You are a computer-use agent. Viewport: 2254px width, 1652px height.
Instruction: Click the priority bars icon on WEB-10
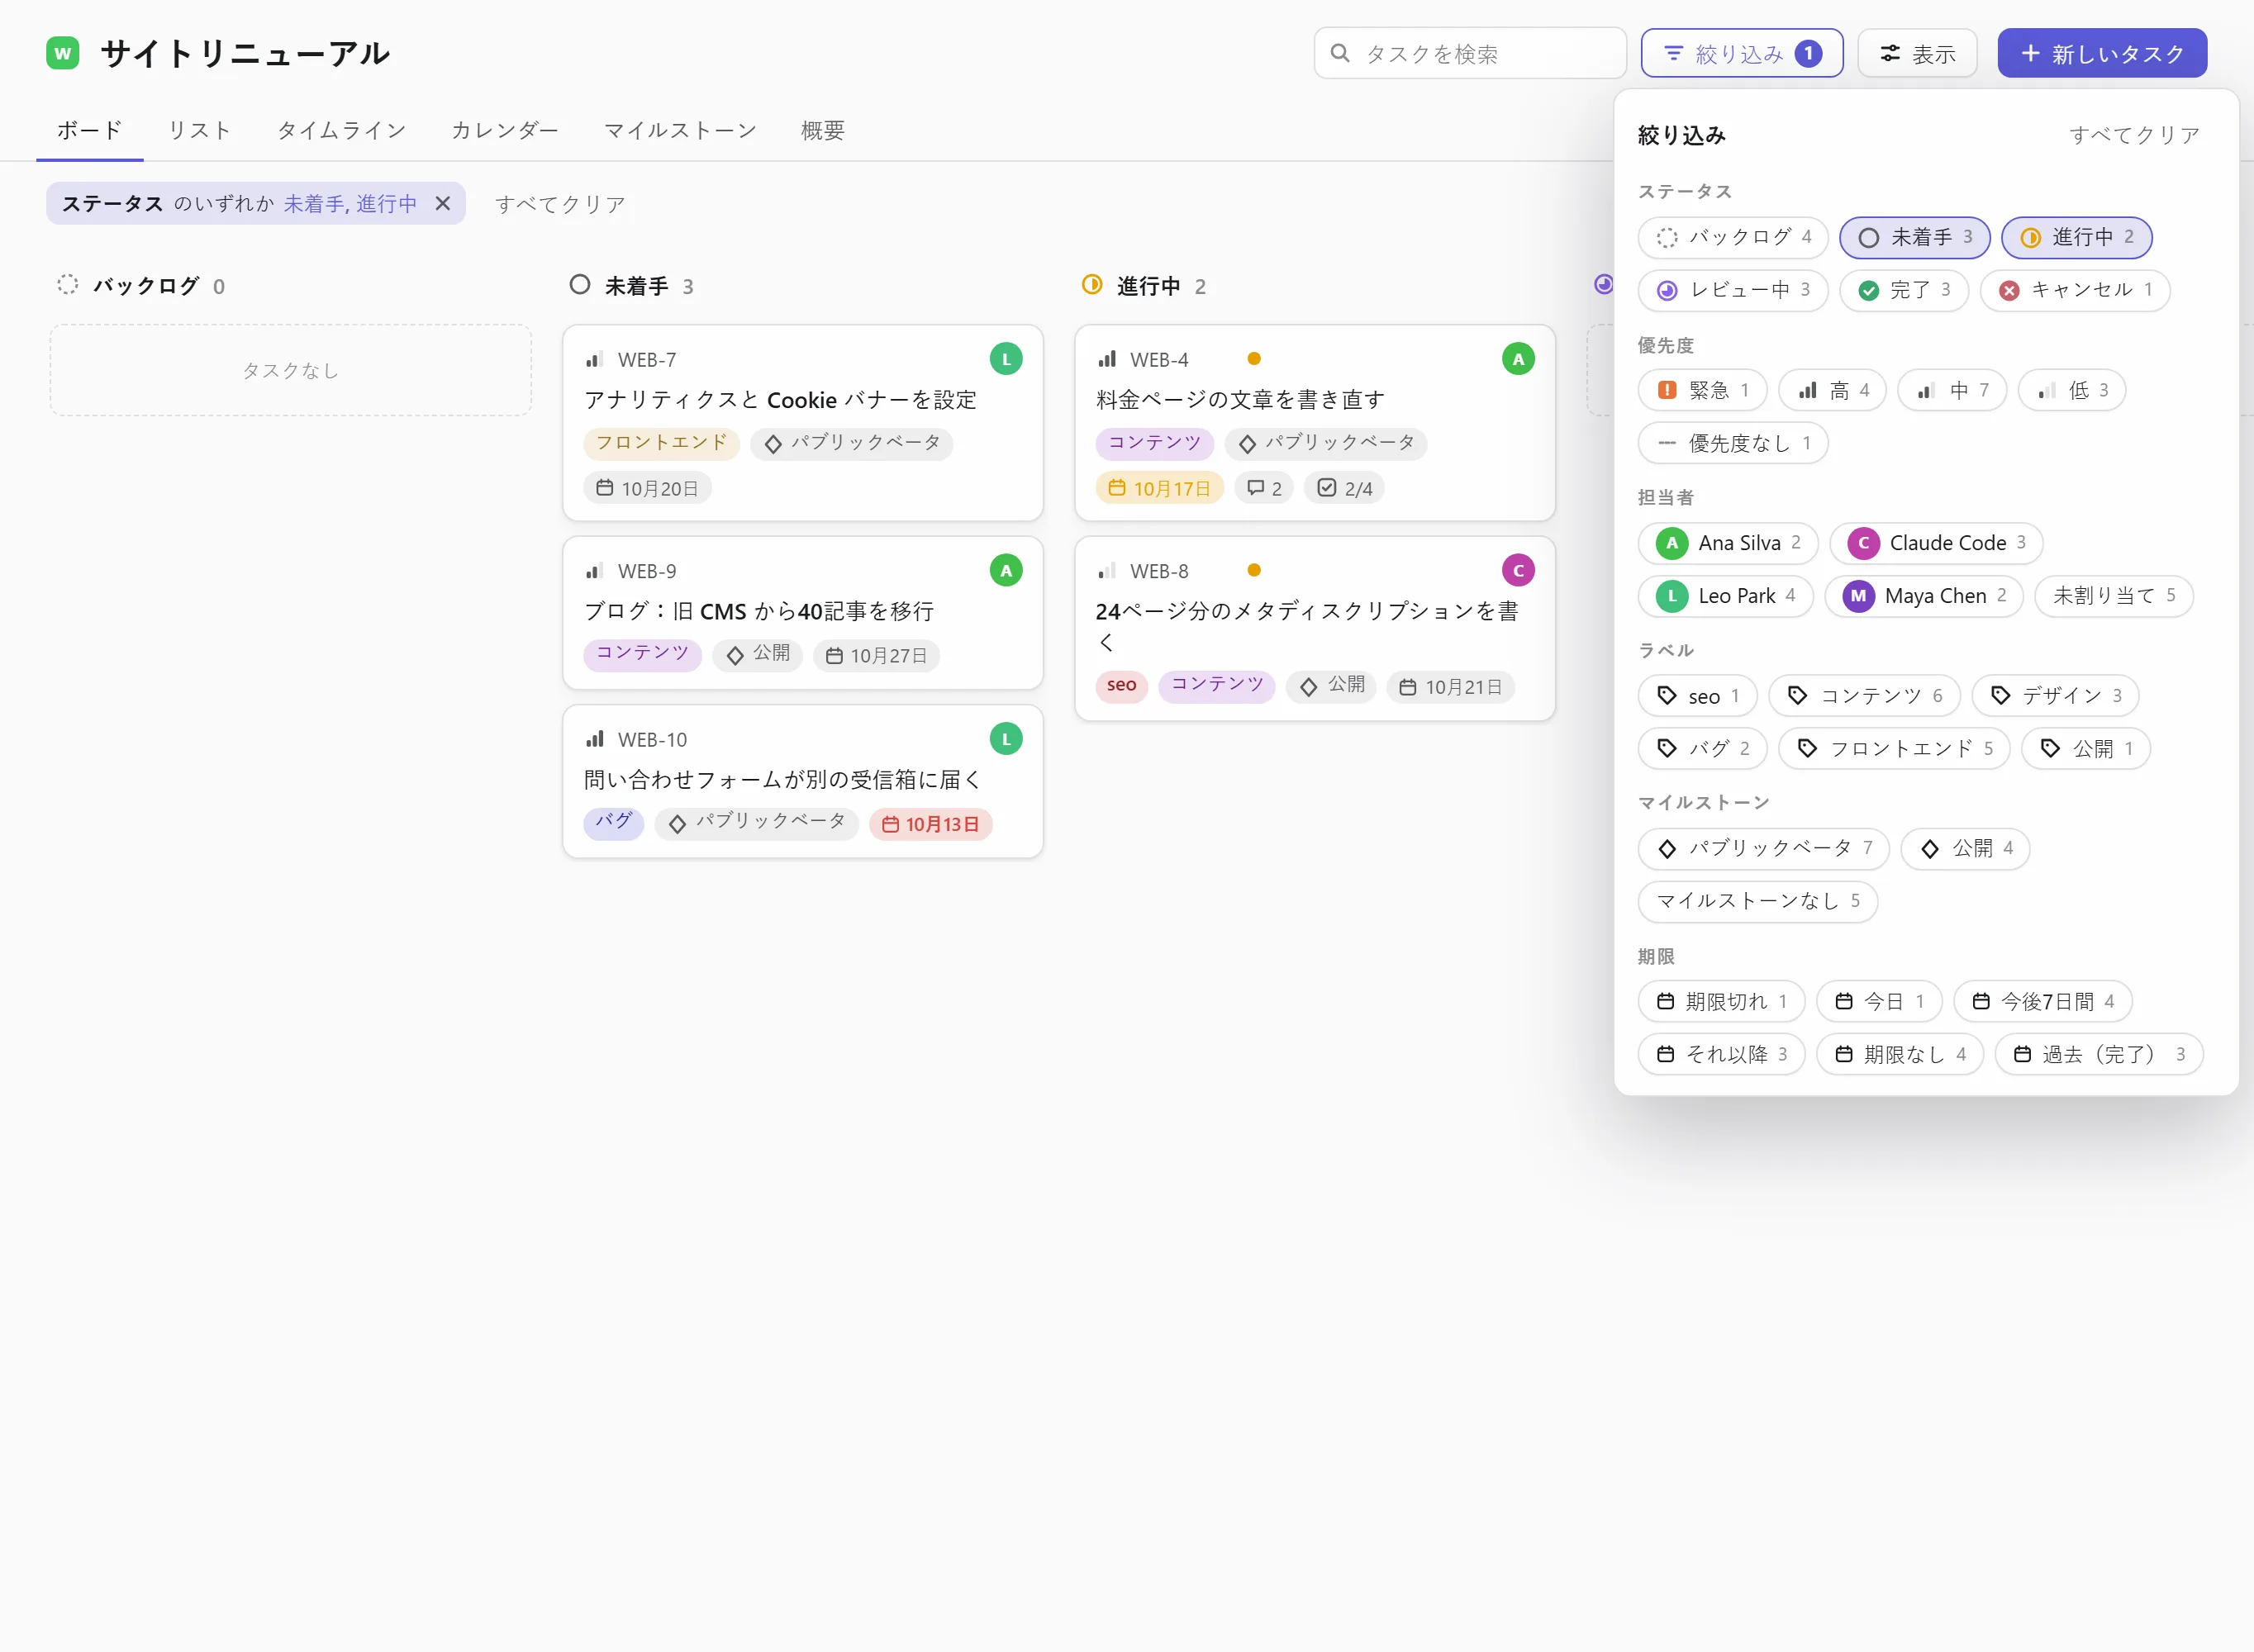[x=595, y=740]
